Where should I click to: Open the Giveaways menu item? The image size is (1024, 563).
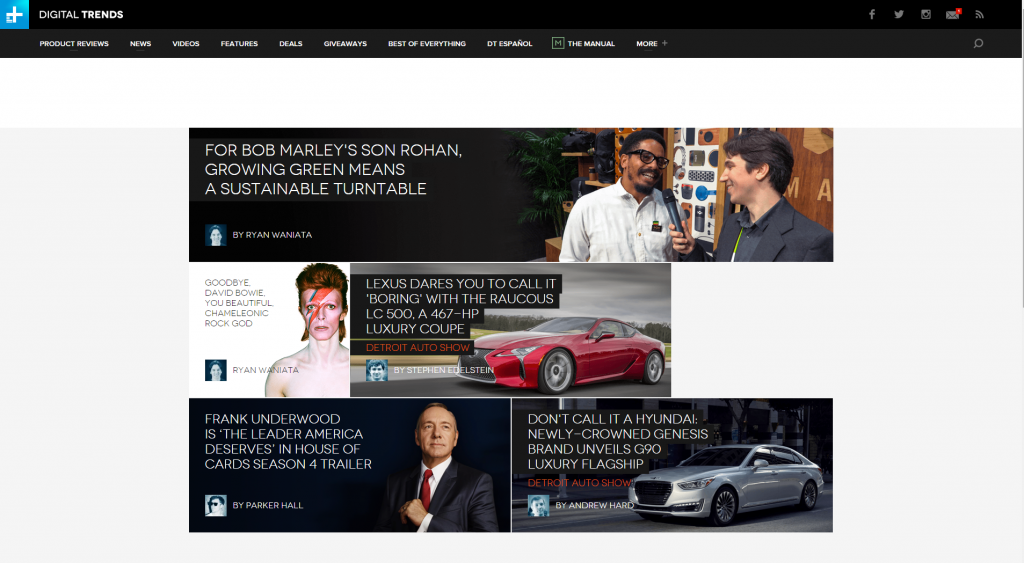coord(345,44)
